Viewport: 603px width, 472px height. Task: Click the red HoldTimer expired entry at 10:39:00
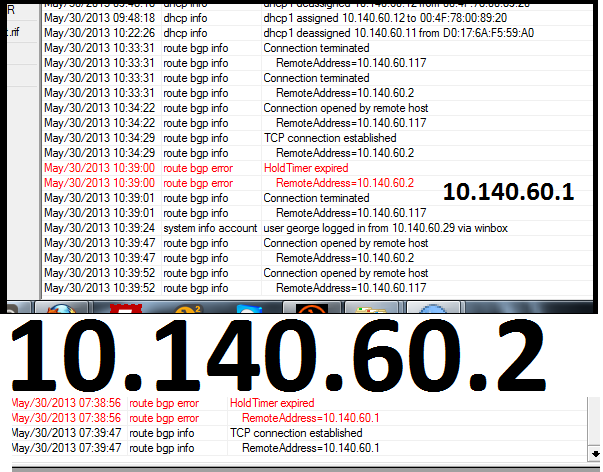coord(305,168)
